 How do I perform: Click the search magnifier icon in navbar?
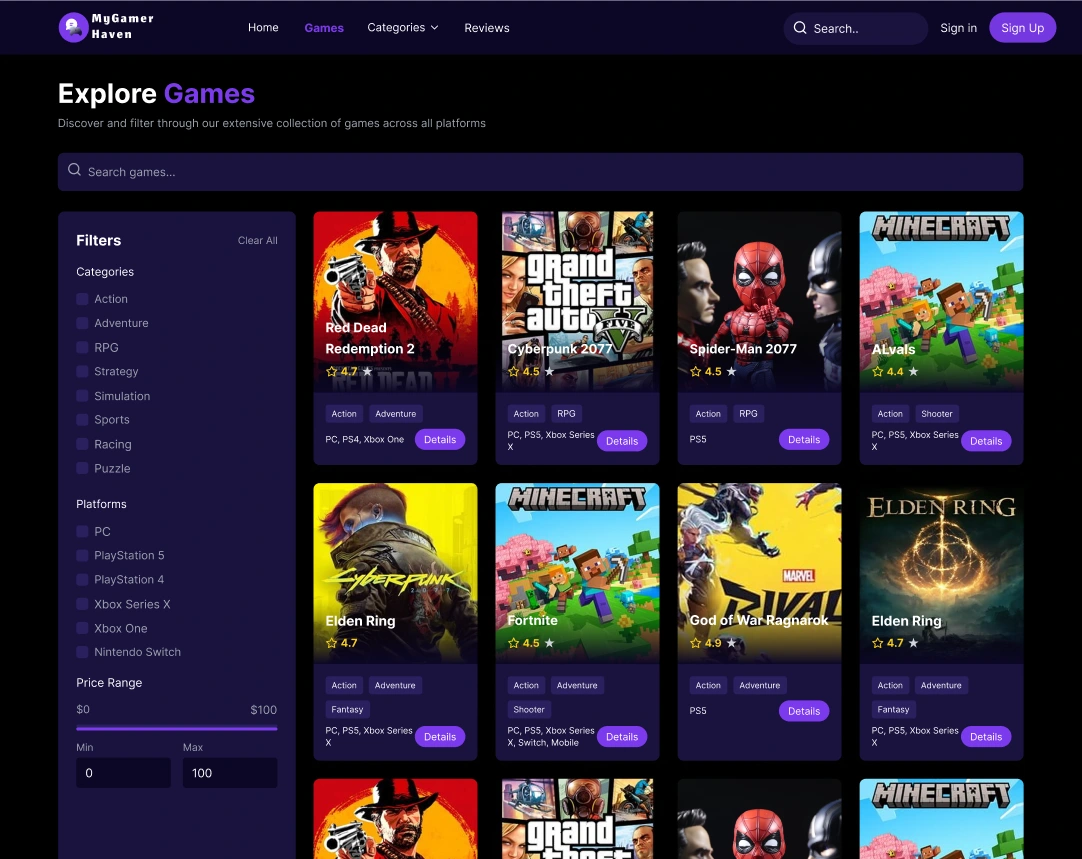[800, 28]
